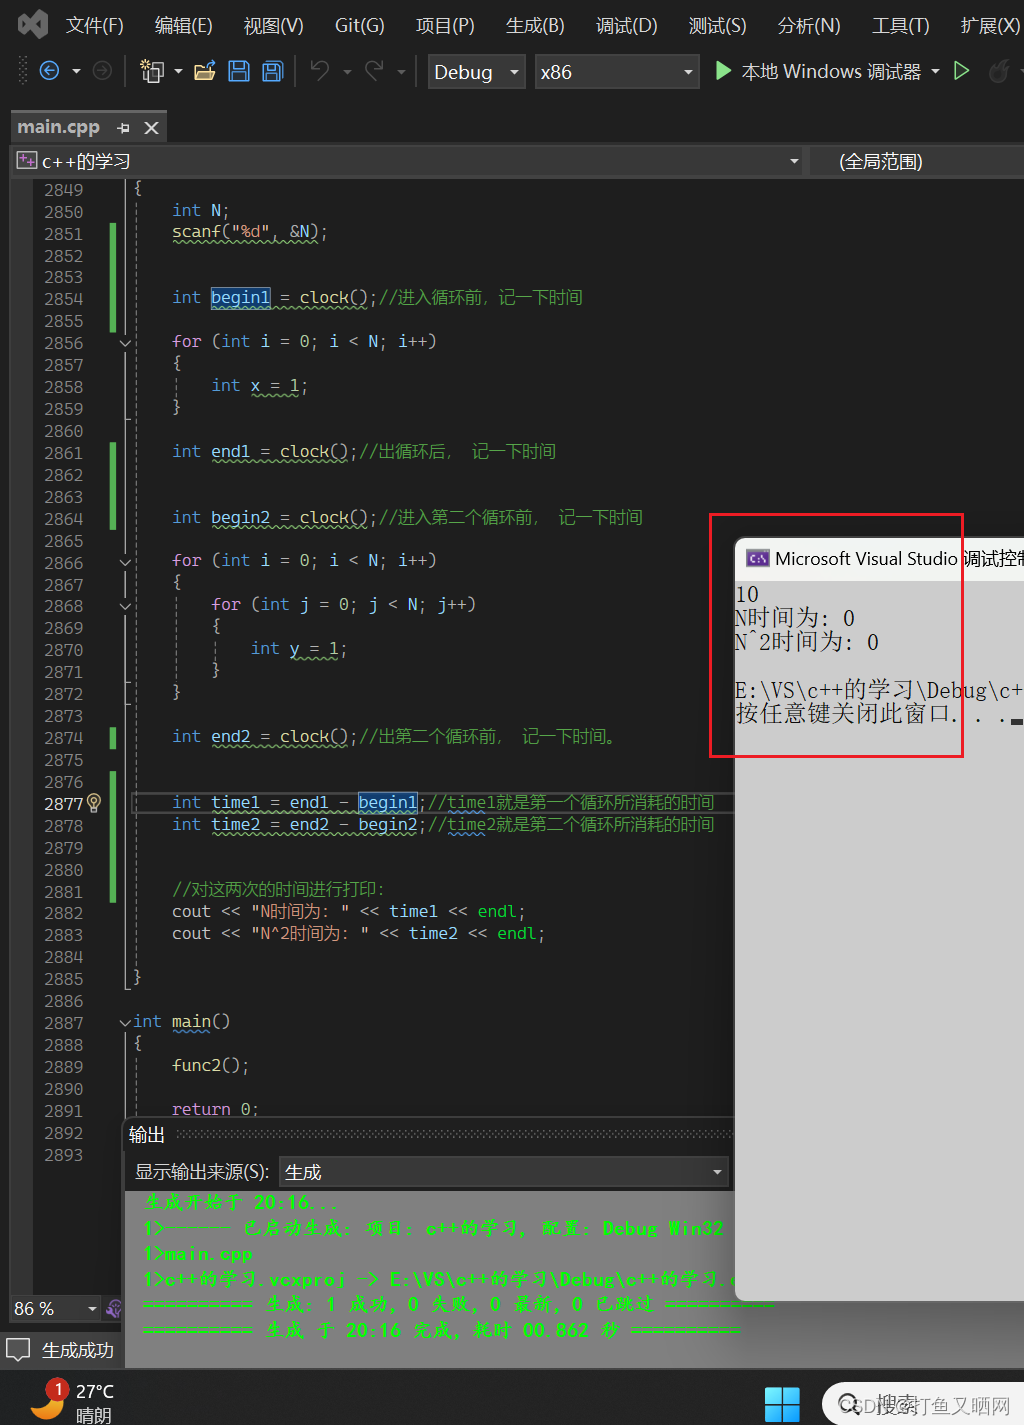Click the project icon beside c++的学习
Image resolution: width=1024 pixels, height=1425 pixels.
(27, 160)
